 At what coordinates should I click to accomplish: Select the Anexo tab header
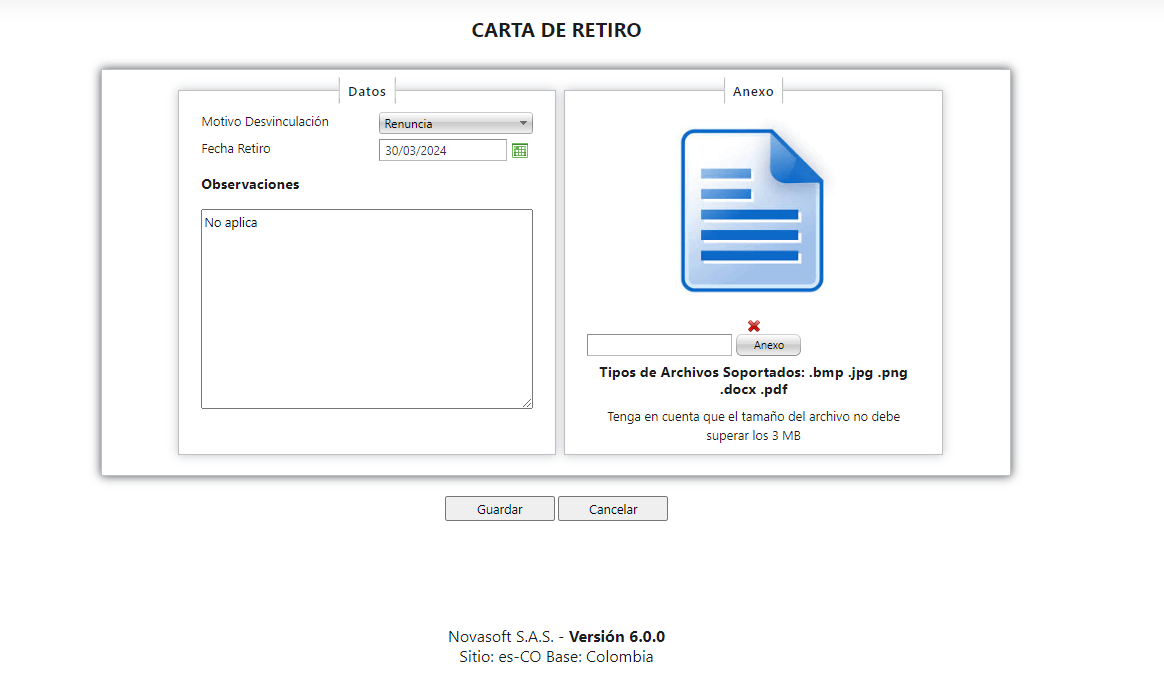click(x=754, y=91)
